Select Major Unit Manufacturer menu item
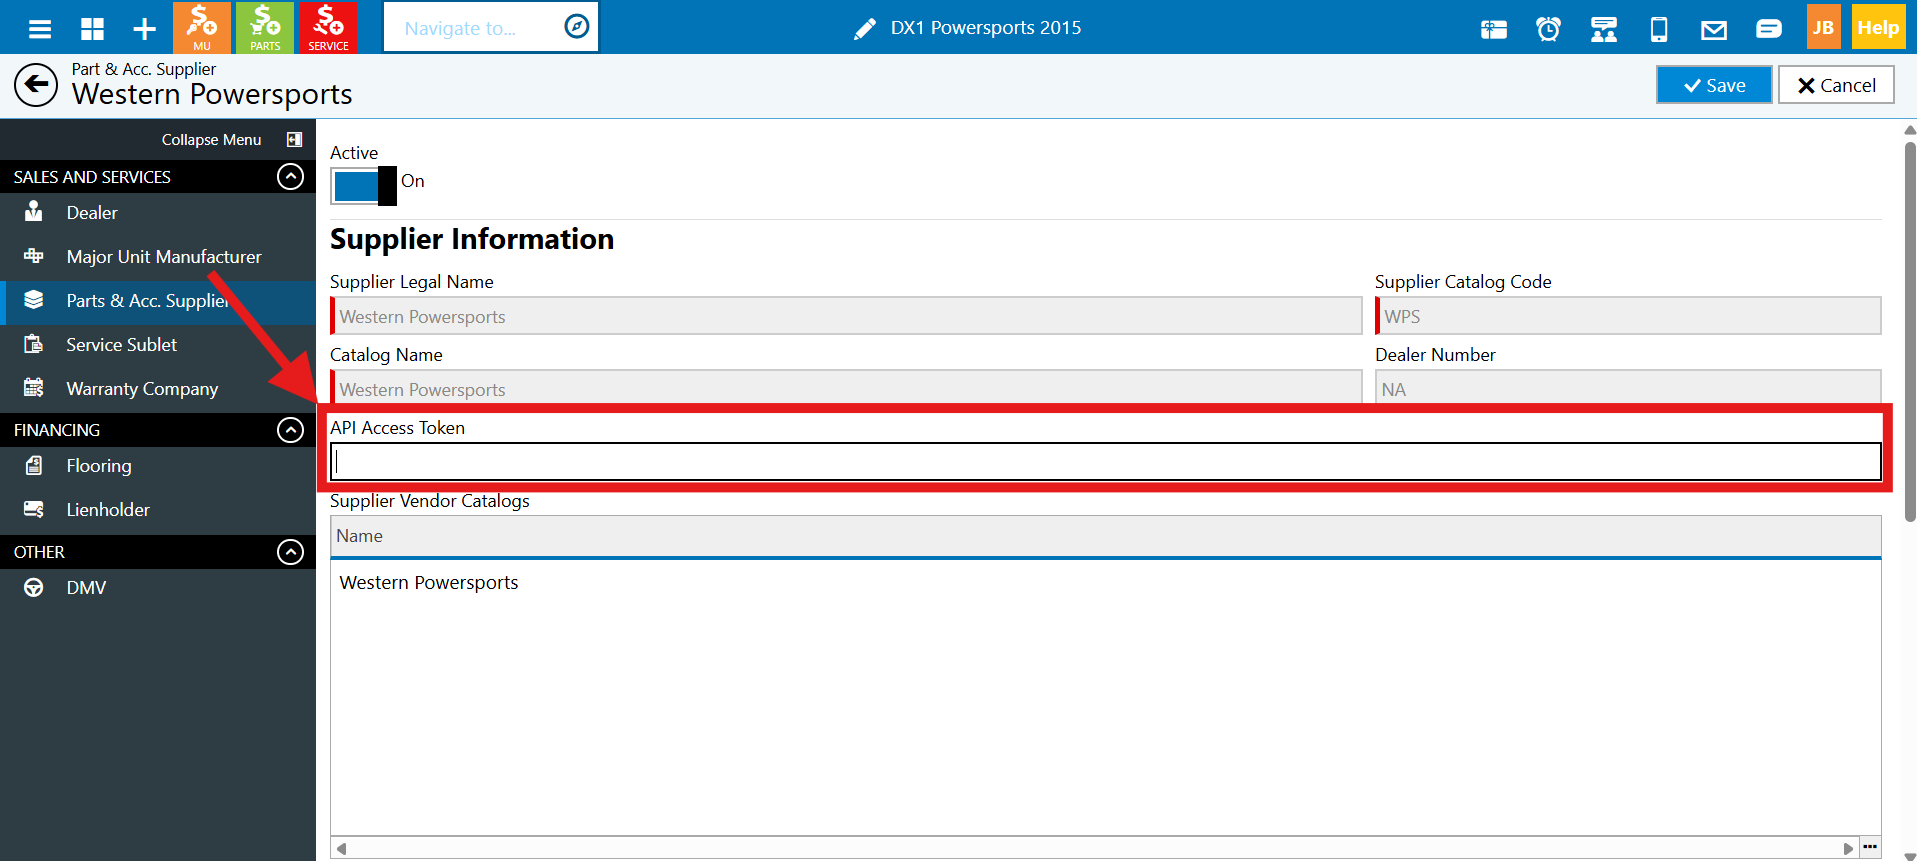Viewport: 1917px width, 861px height. pos(158,256)
